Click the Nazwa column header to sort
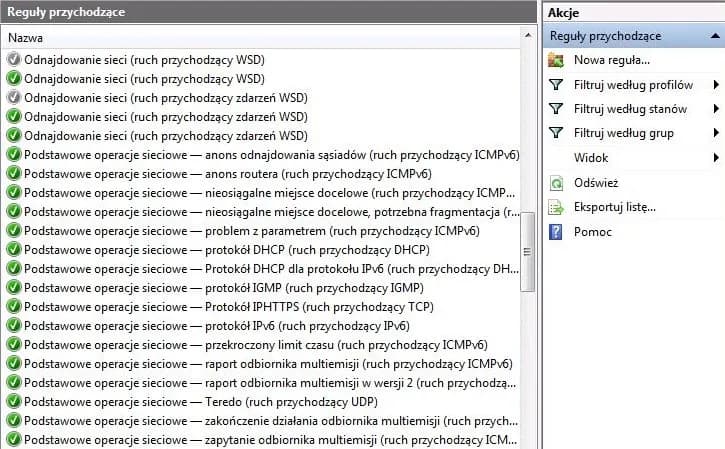 261,37
